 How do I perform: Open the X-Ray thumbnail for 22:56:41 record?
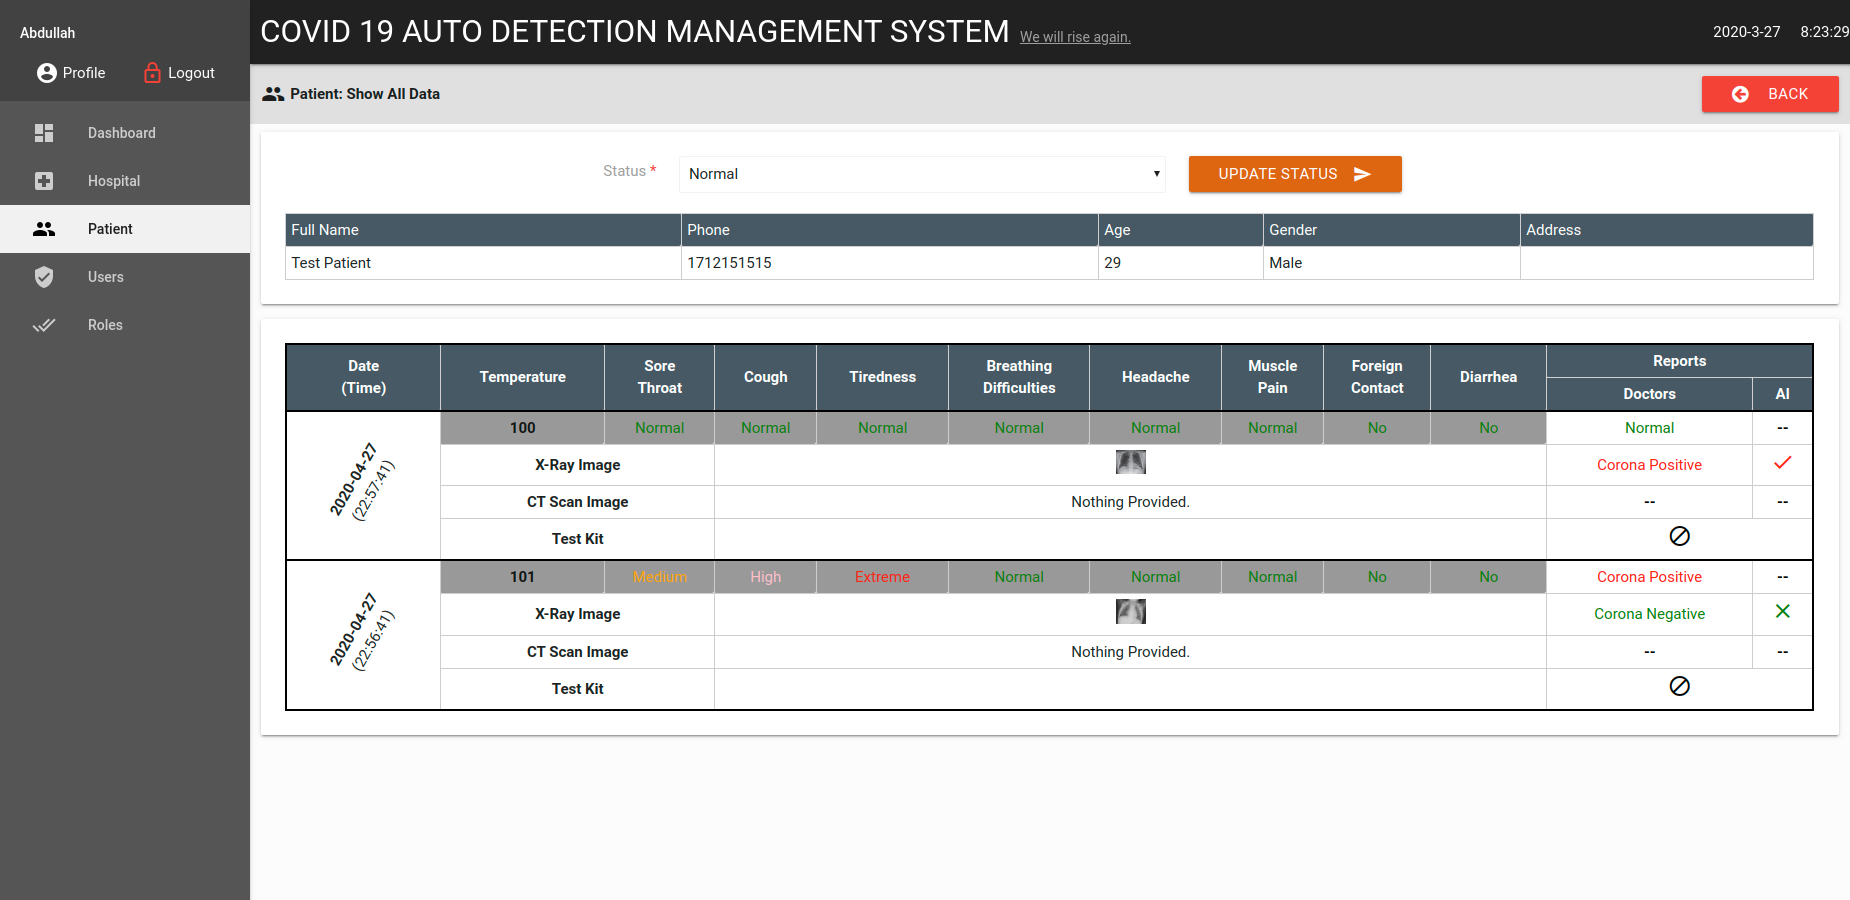point(1131,611)
